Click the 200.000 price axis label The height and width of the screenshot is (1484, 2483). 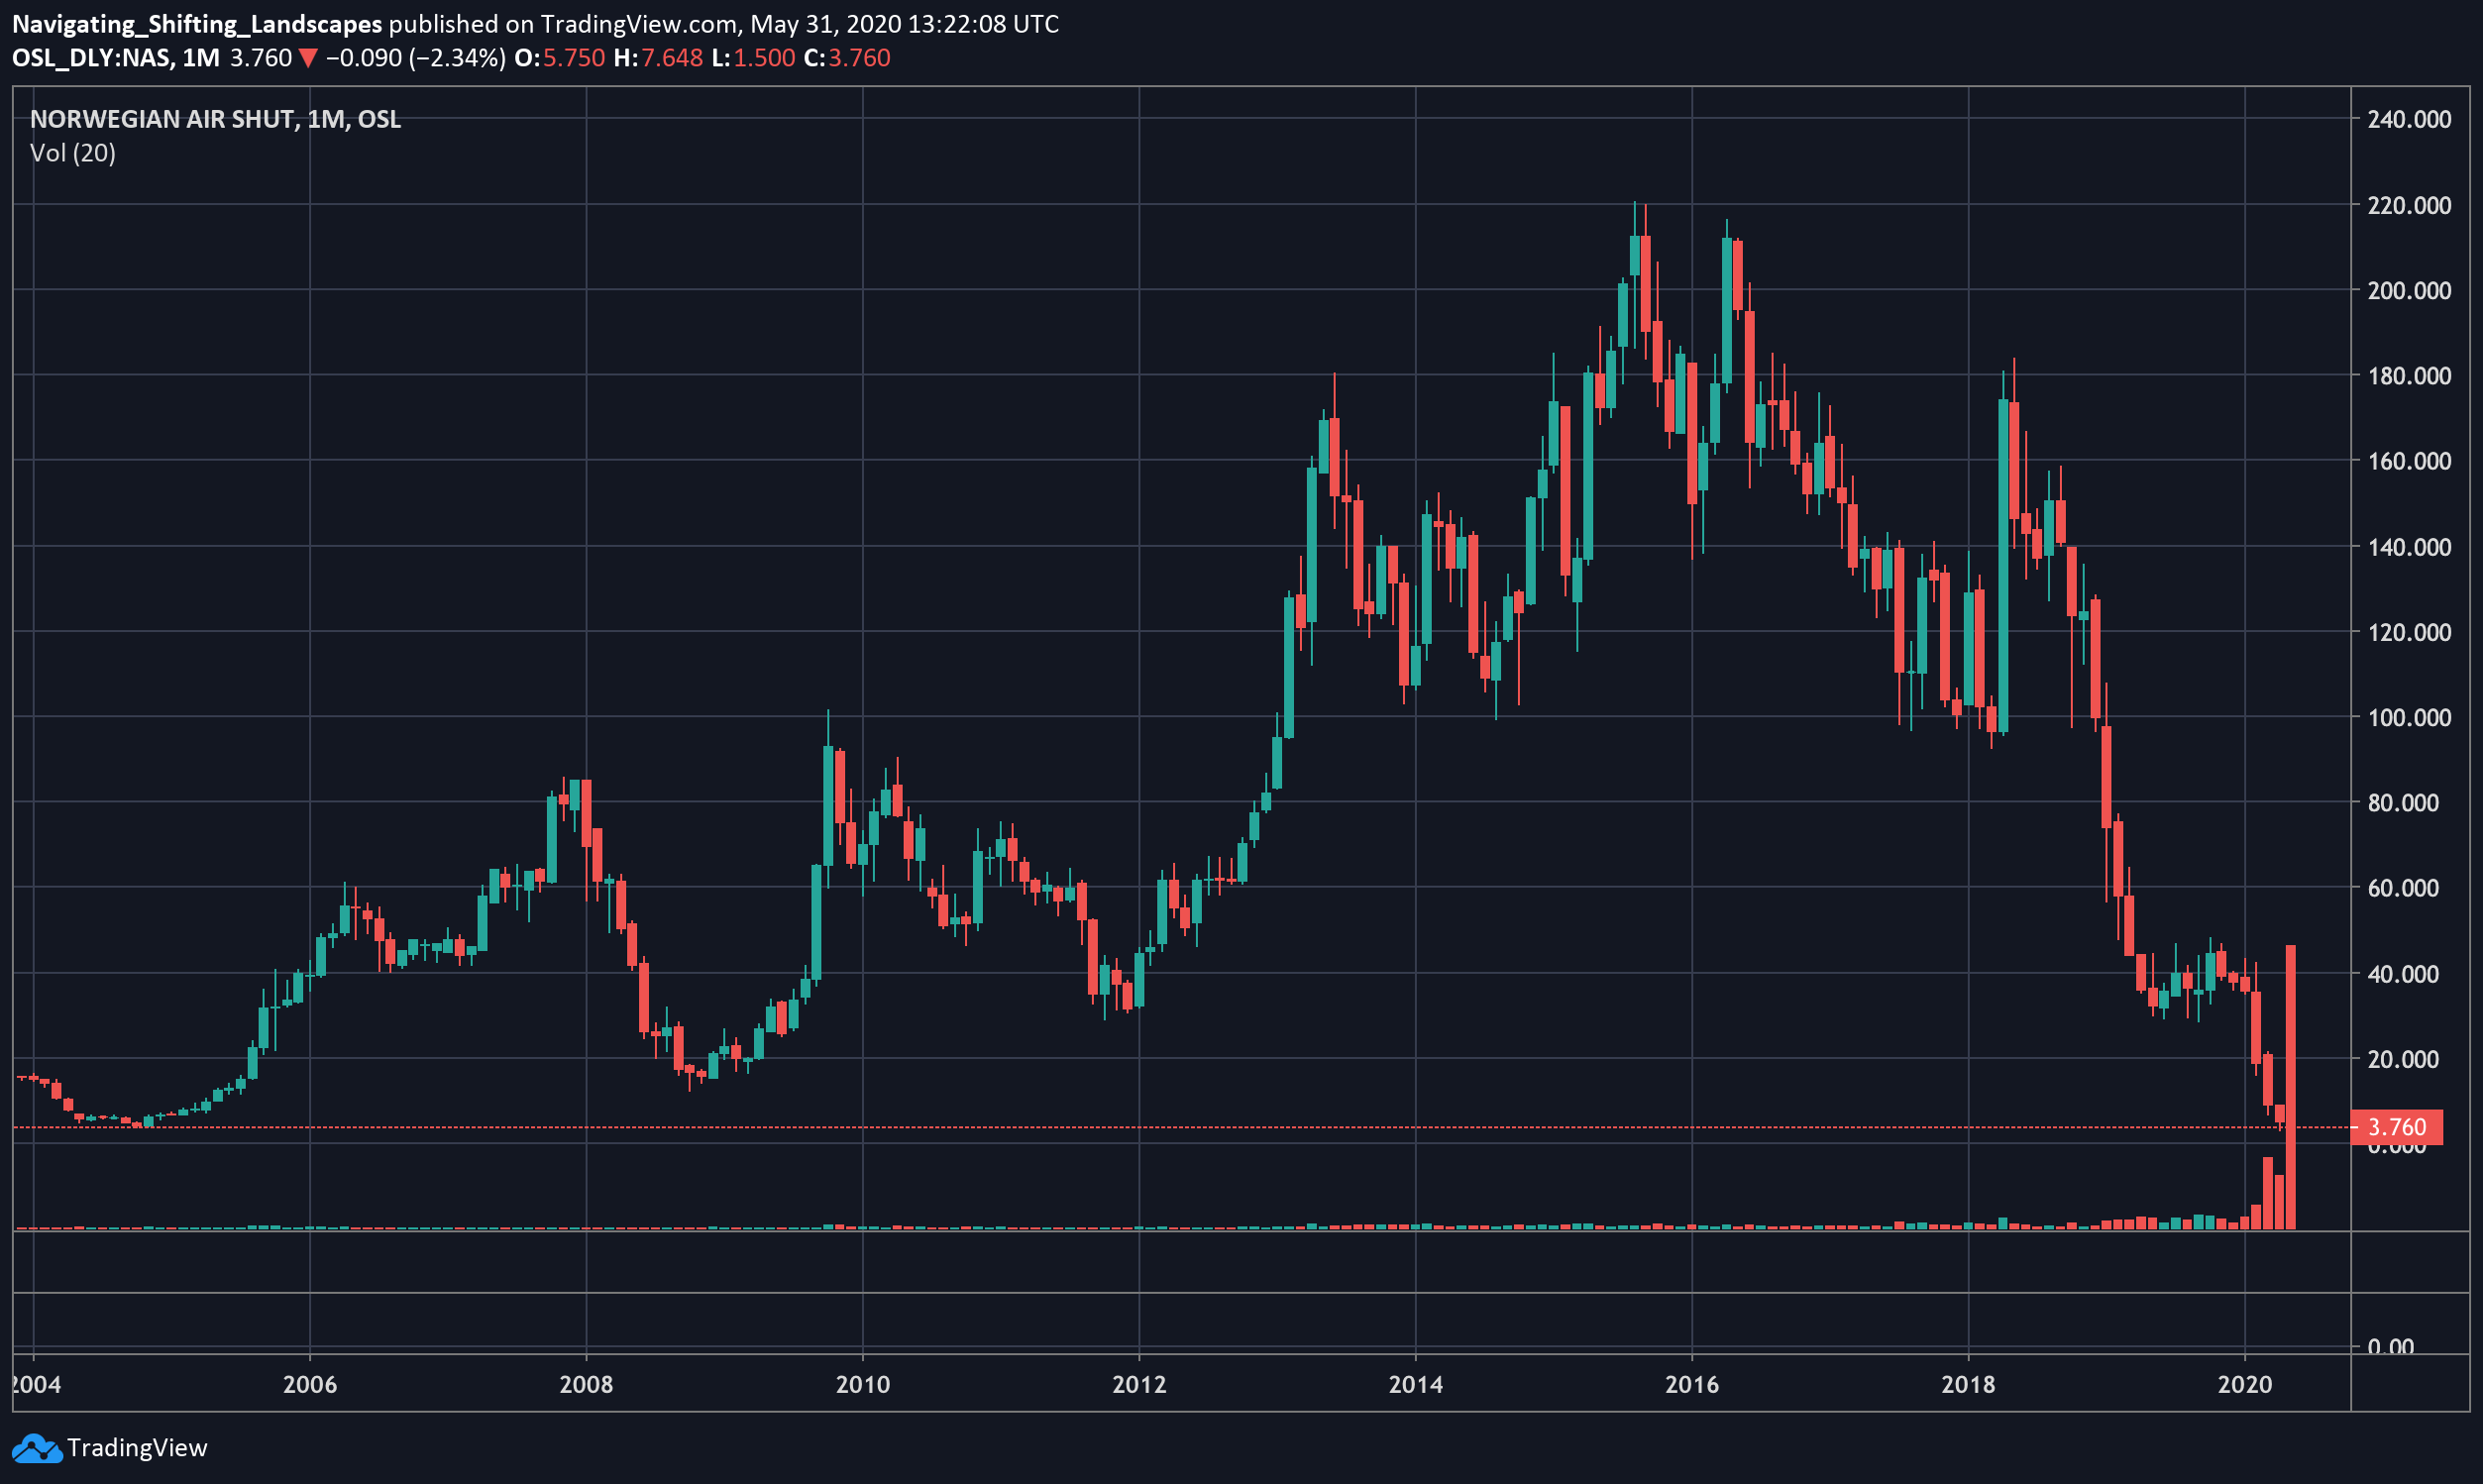2409,290
